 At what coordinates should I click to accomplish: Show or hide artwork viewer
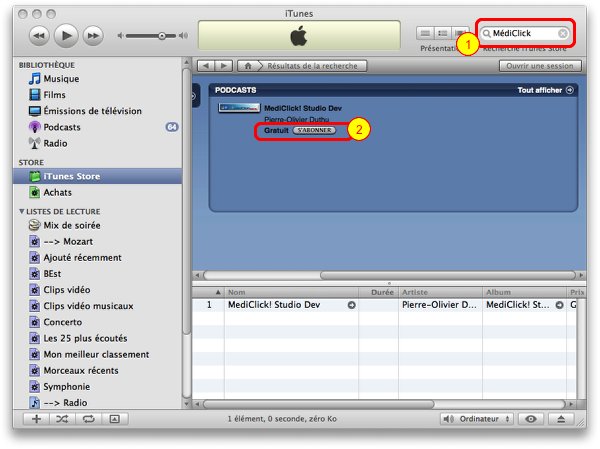114,419
